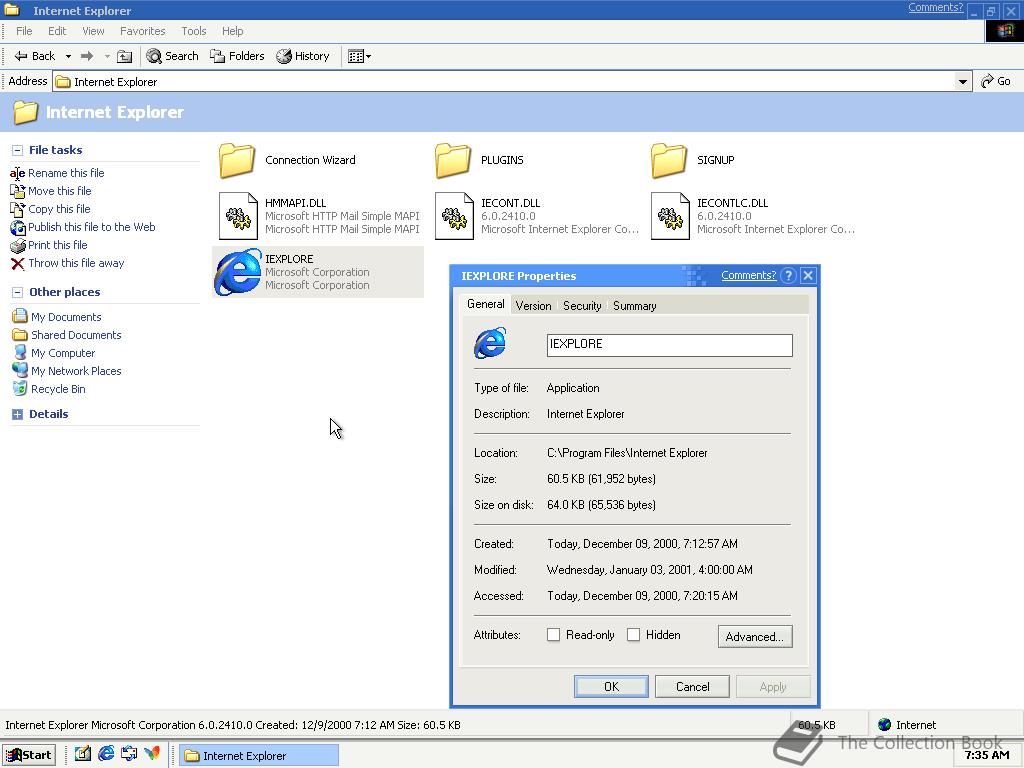This screenshot has height=768, width=1024.
Task: Click the IEXPLORE filename text field
Action: click(x=669, y=345)
